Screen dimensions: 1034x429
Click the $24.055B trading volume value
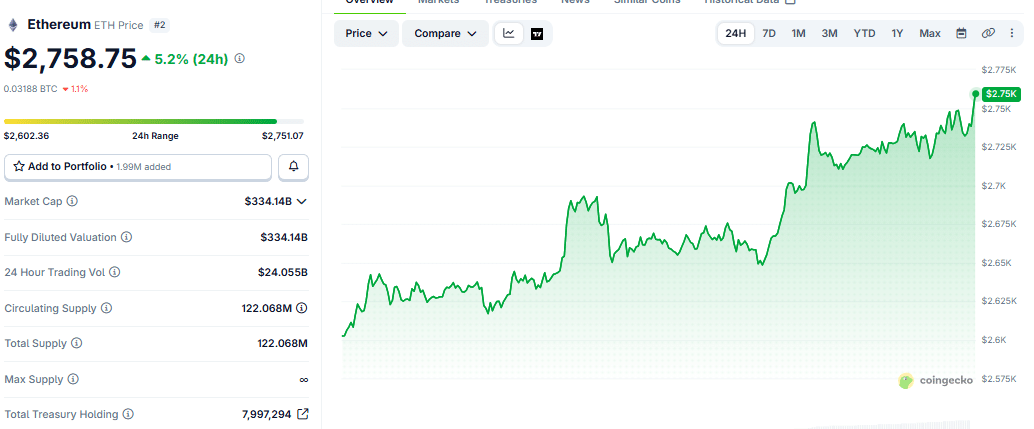click(x=282, y=272)
